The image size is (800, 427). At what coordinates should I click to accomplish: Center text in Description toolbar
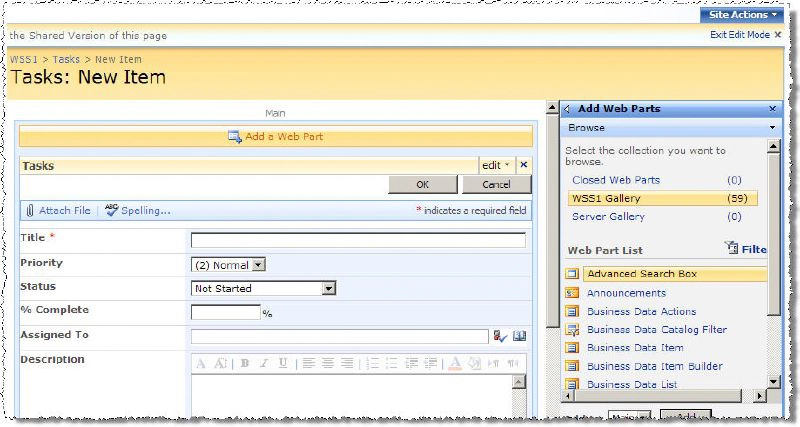(328, 364)
